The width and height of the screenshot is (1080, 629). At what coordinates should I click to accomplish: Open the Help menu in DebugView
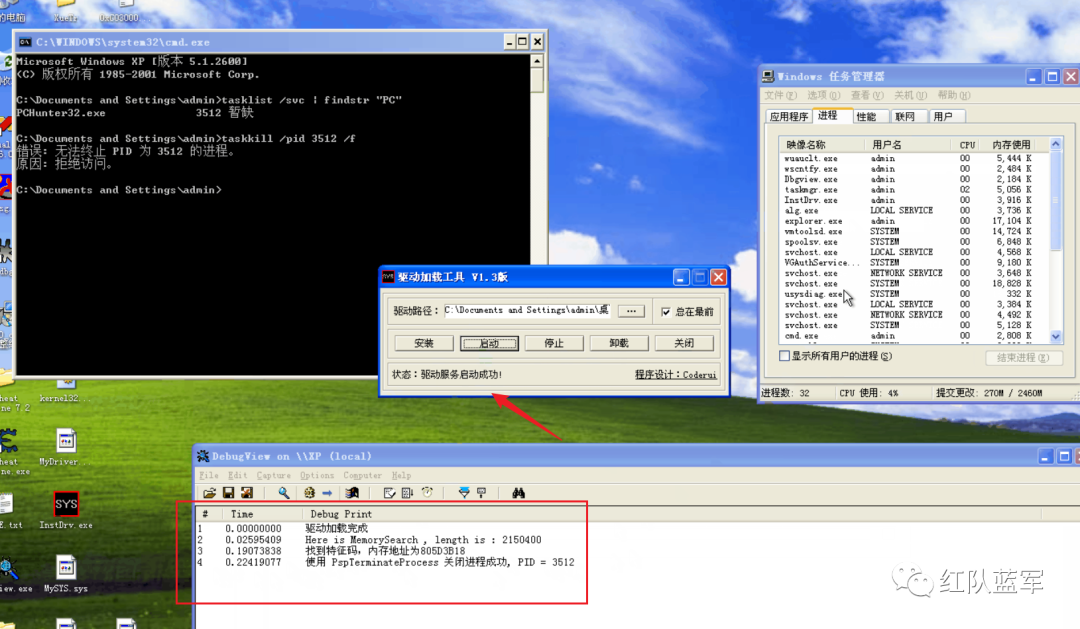click(x=402, y=475)
